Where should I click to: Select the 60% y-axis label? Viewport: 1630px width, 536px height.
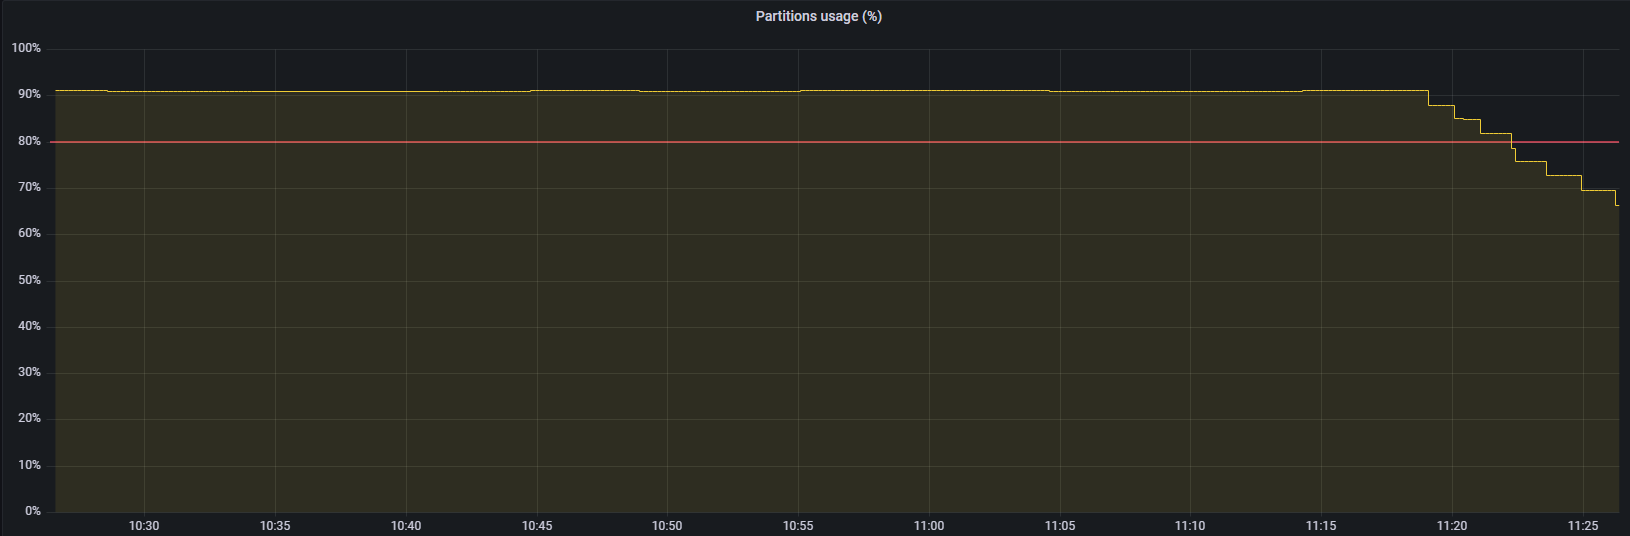click(29, 233)
